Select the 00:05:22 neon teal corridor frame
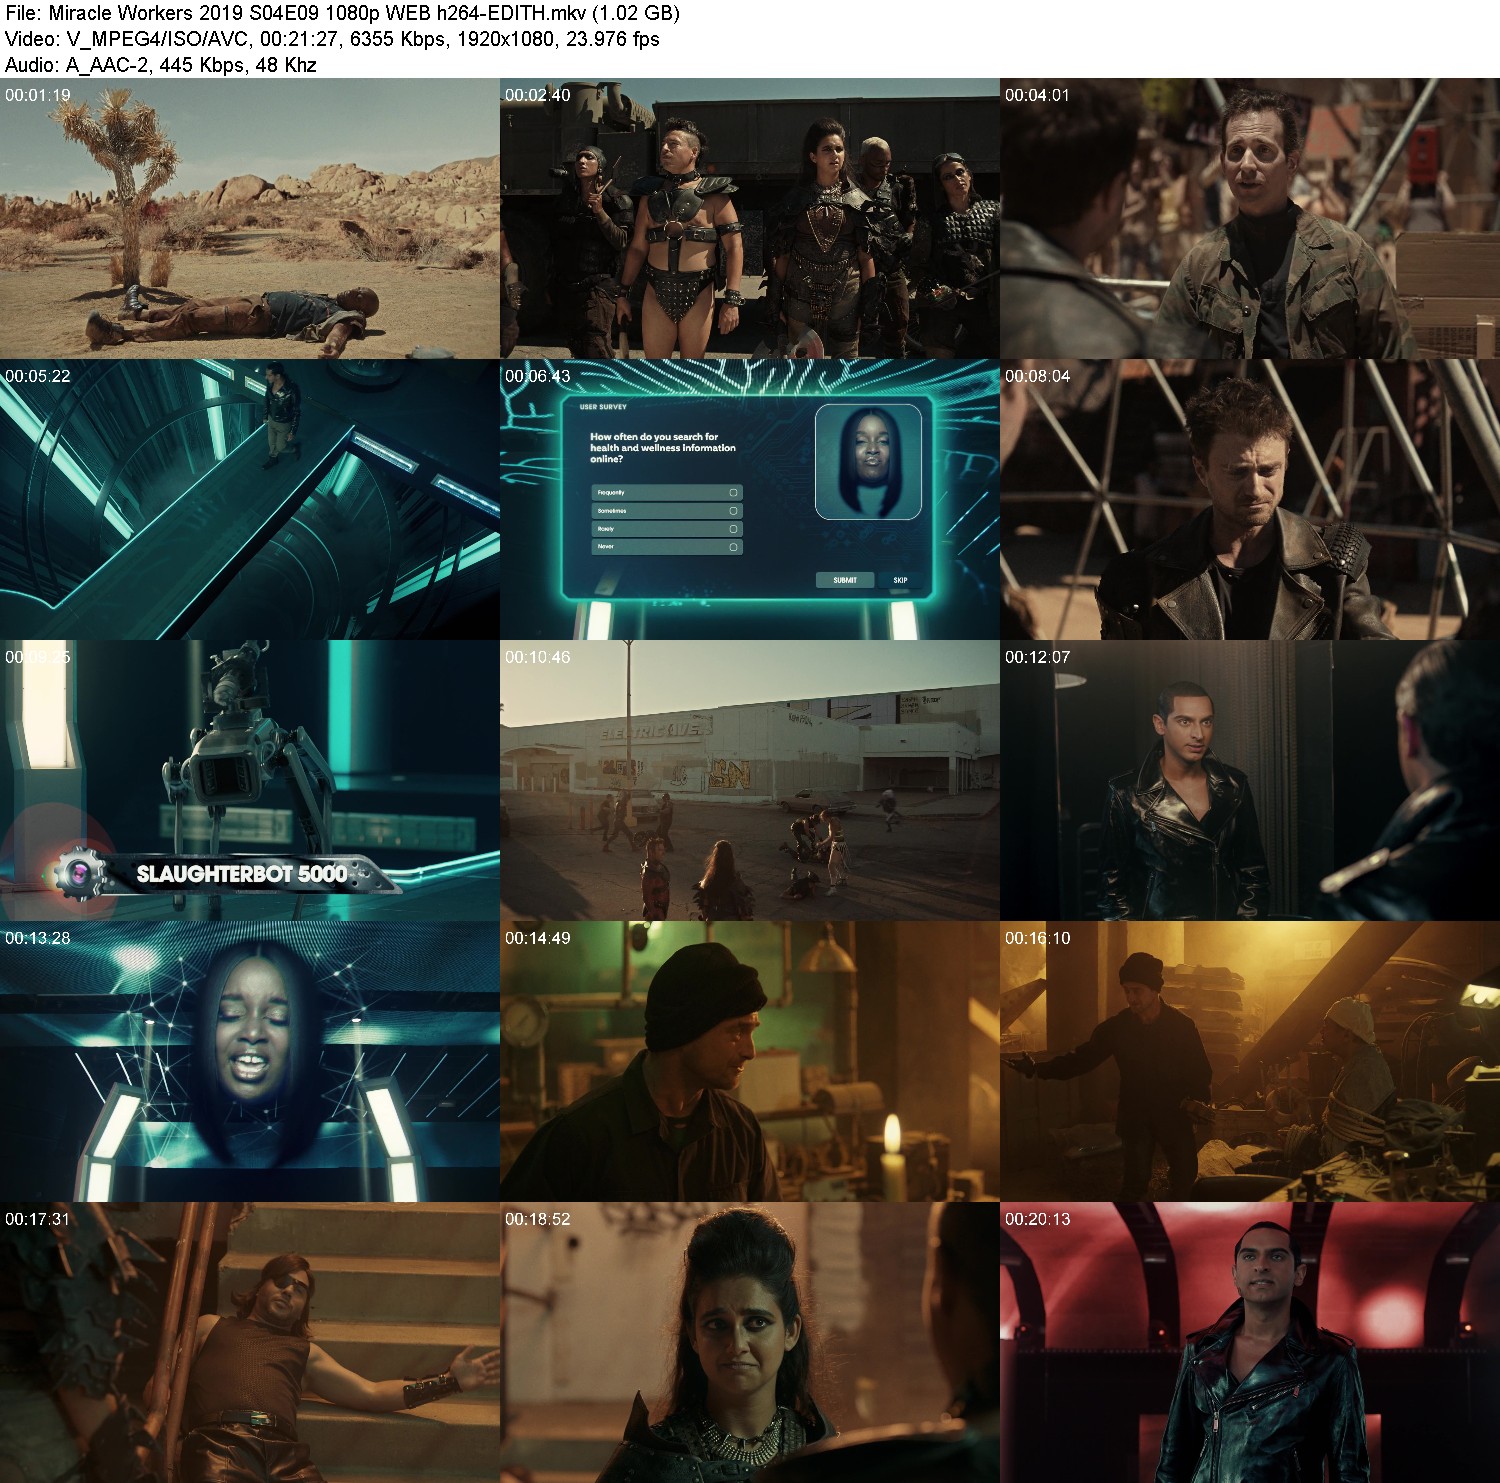1500x1483 pixels. [250, 499]
